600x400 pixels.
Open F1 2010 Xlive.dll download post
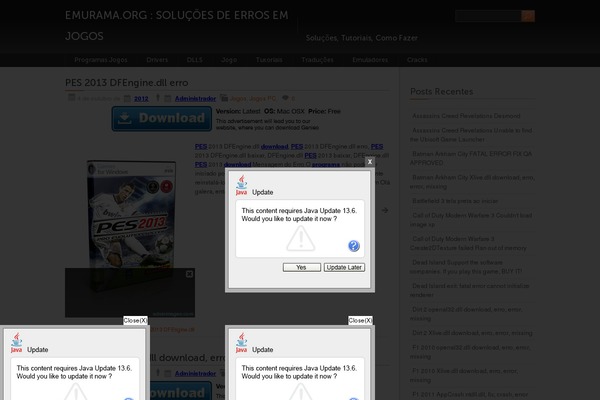464,375
